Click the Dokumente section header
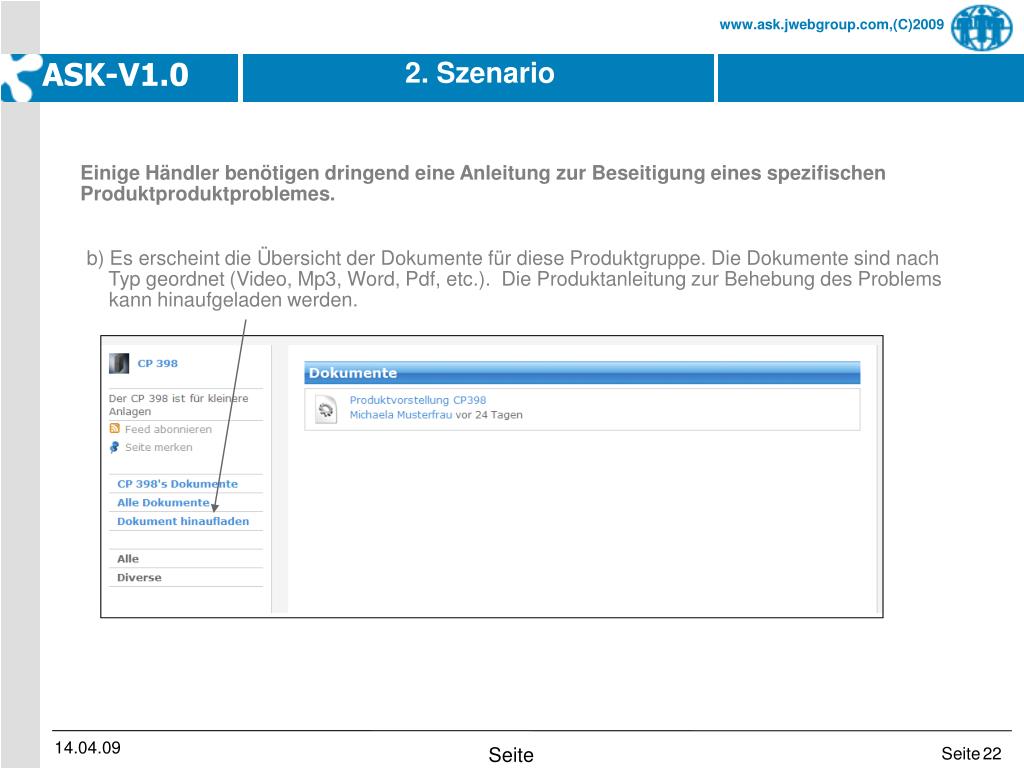The width and height of the screenshot is (1024, 768). (582, 372)
